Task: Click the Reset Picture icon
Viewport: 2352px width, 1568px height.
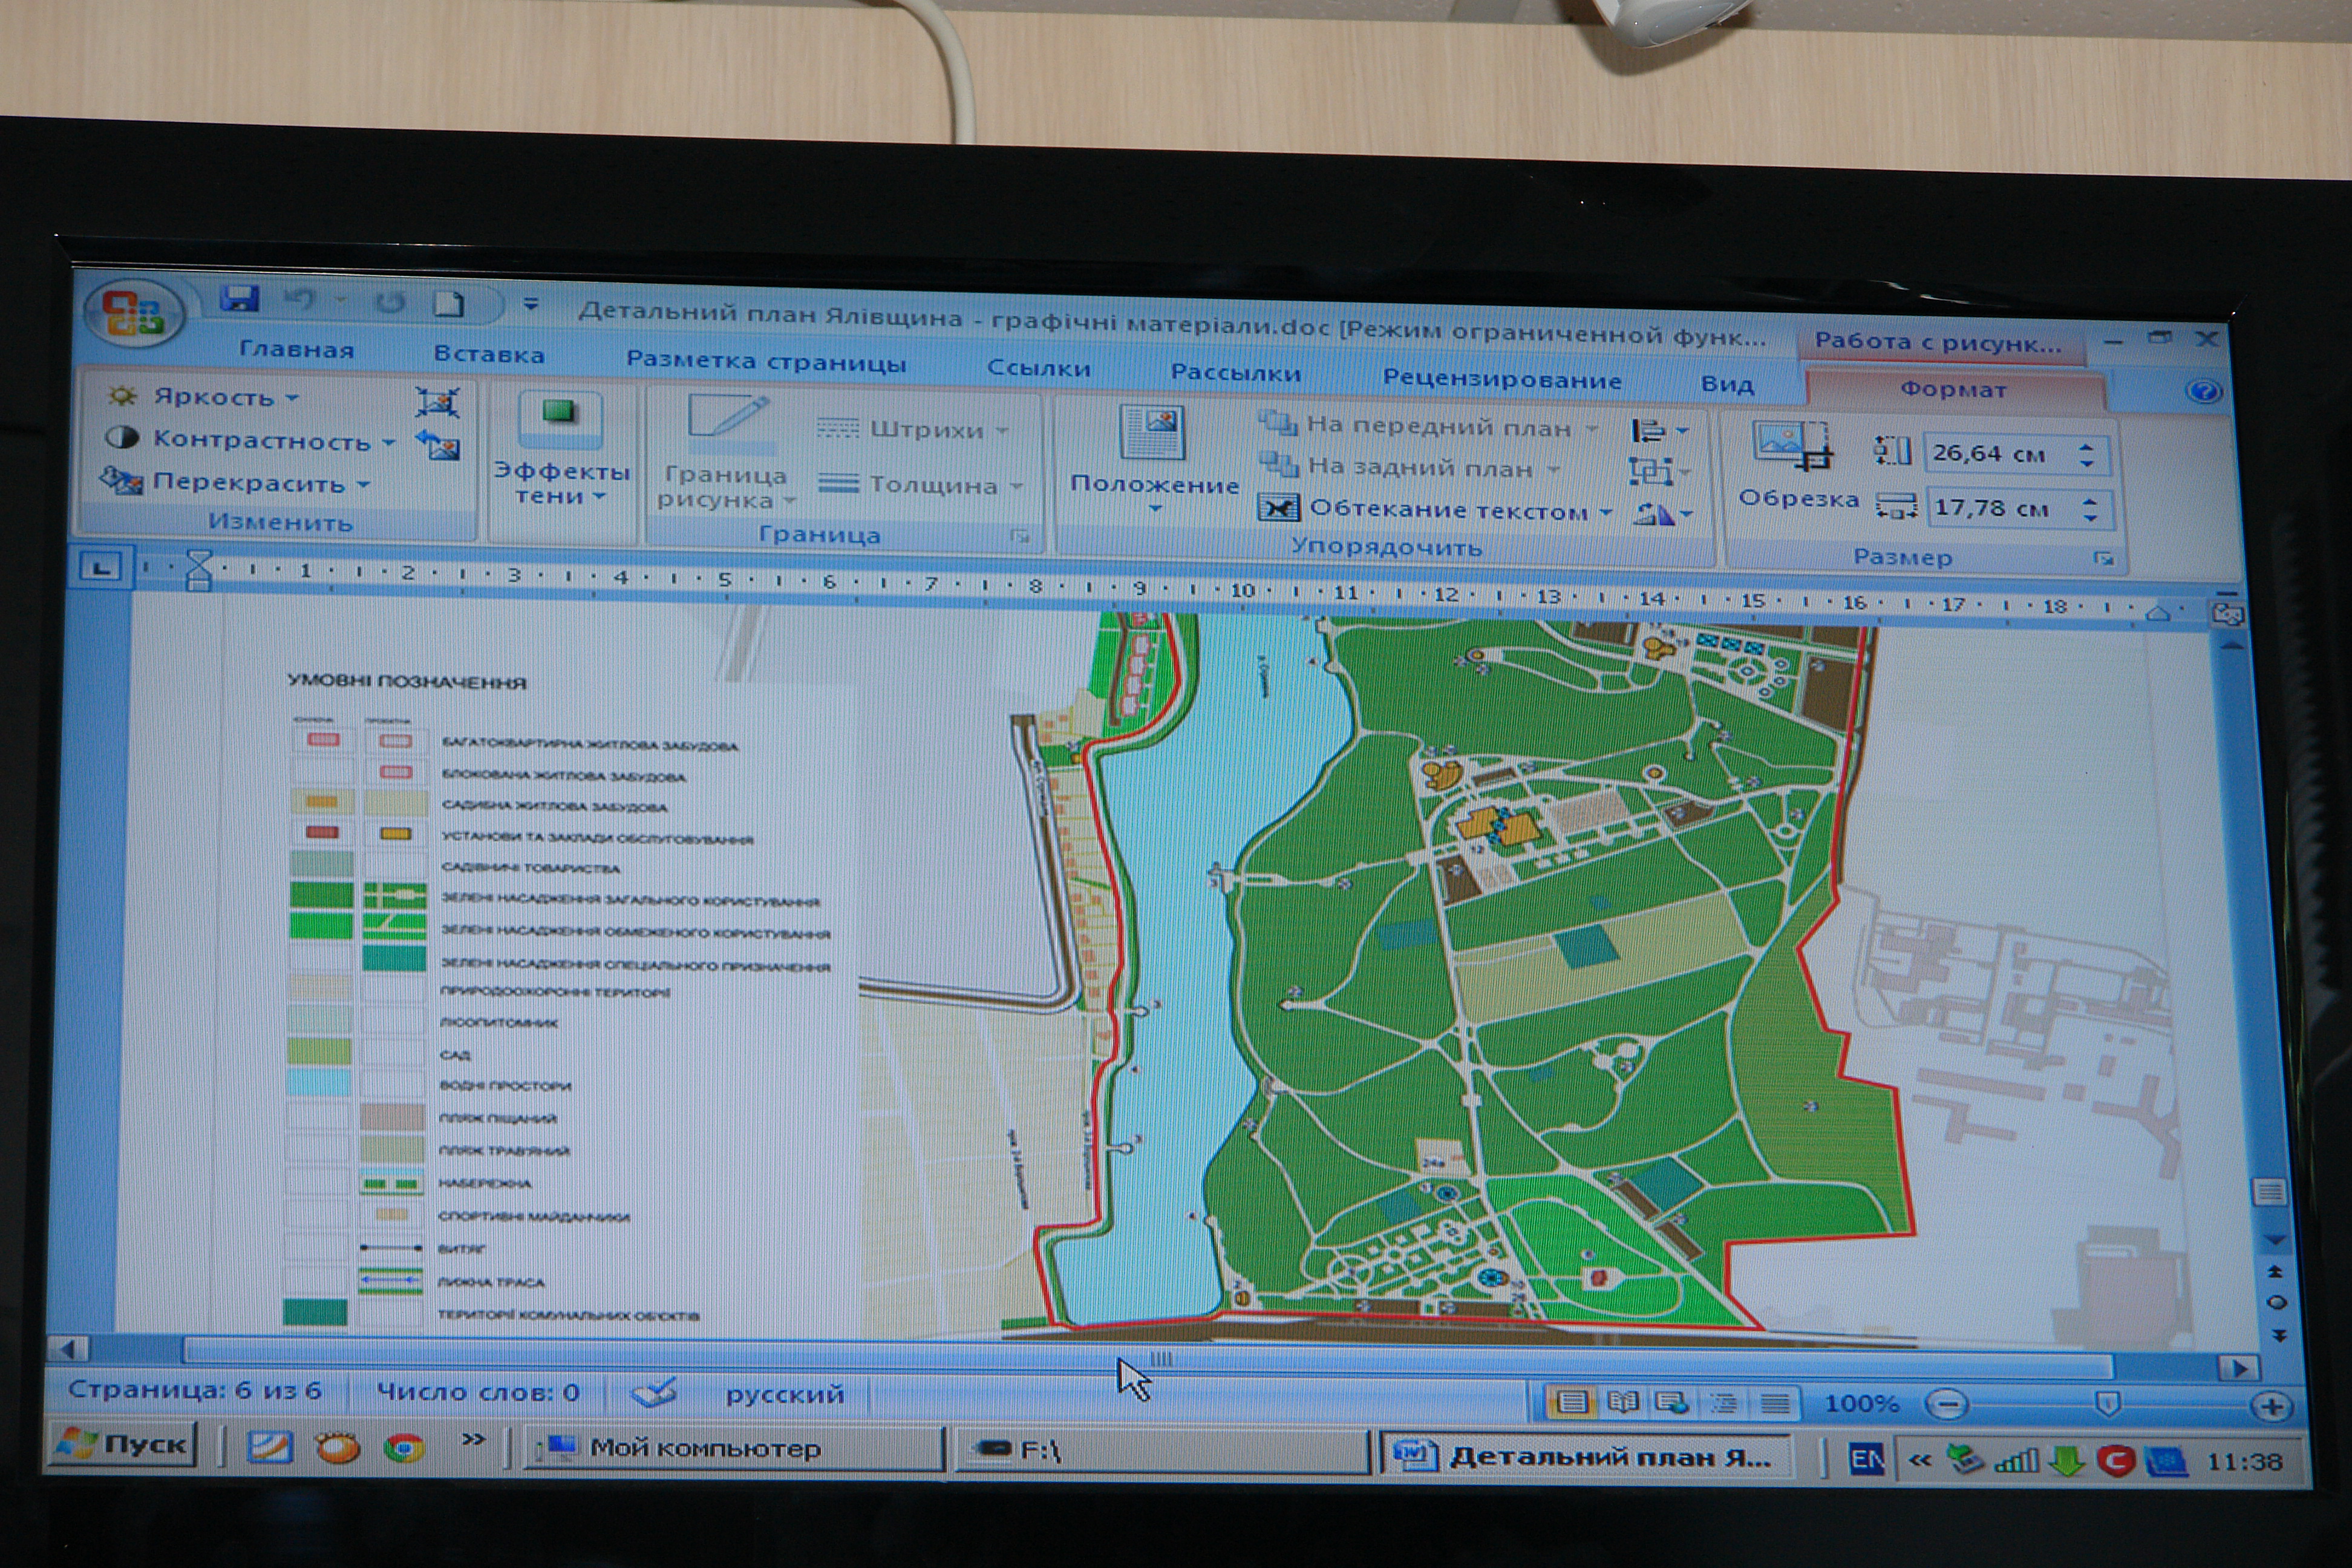Action: coord(438,445)
